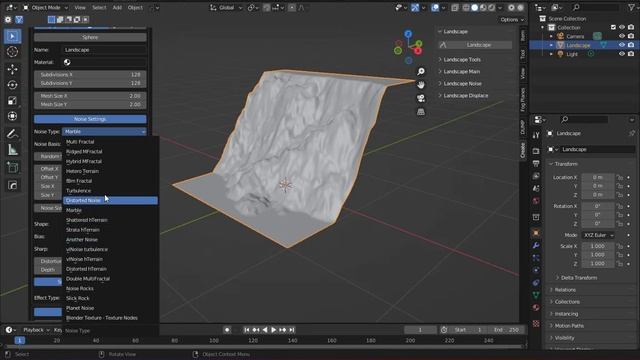Open rotation Mode XYZ Euler dropdown
This screenshot has height=360, width=640.
click(598, 236)
